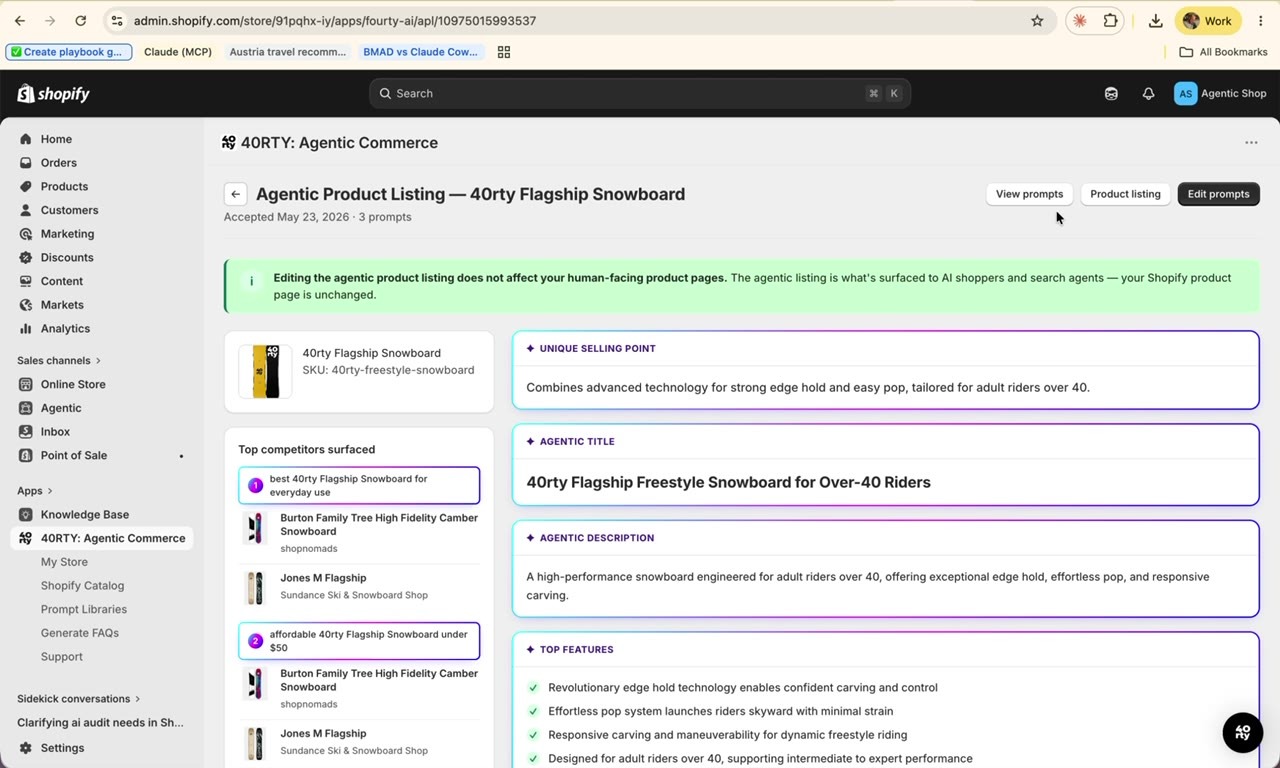Screen dimensions: 1280x768
Task: Click the View prompts button
Action: 1029,194
